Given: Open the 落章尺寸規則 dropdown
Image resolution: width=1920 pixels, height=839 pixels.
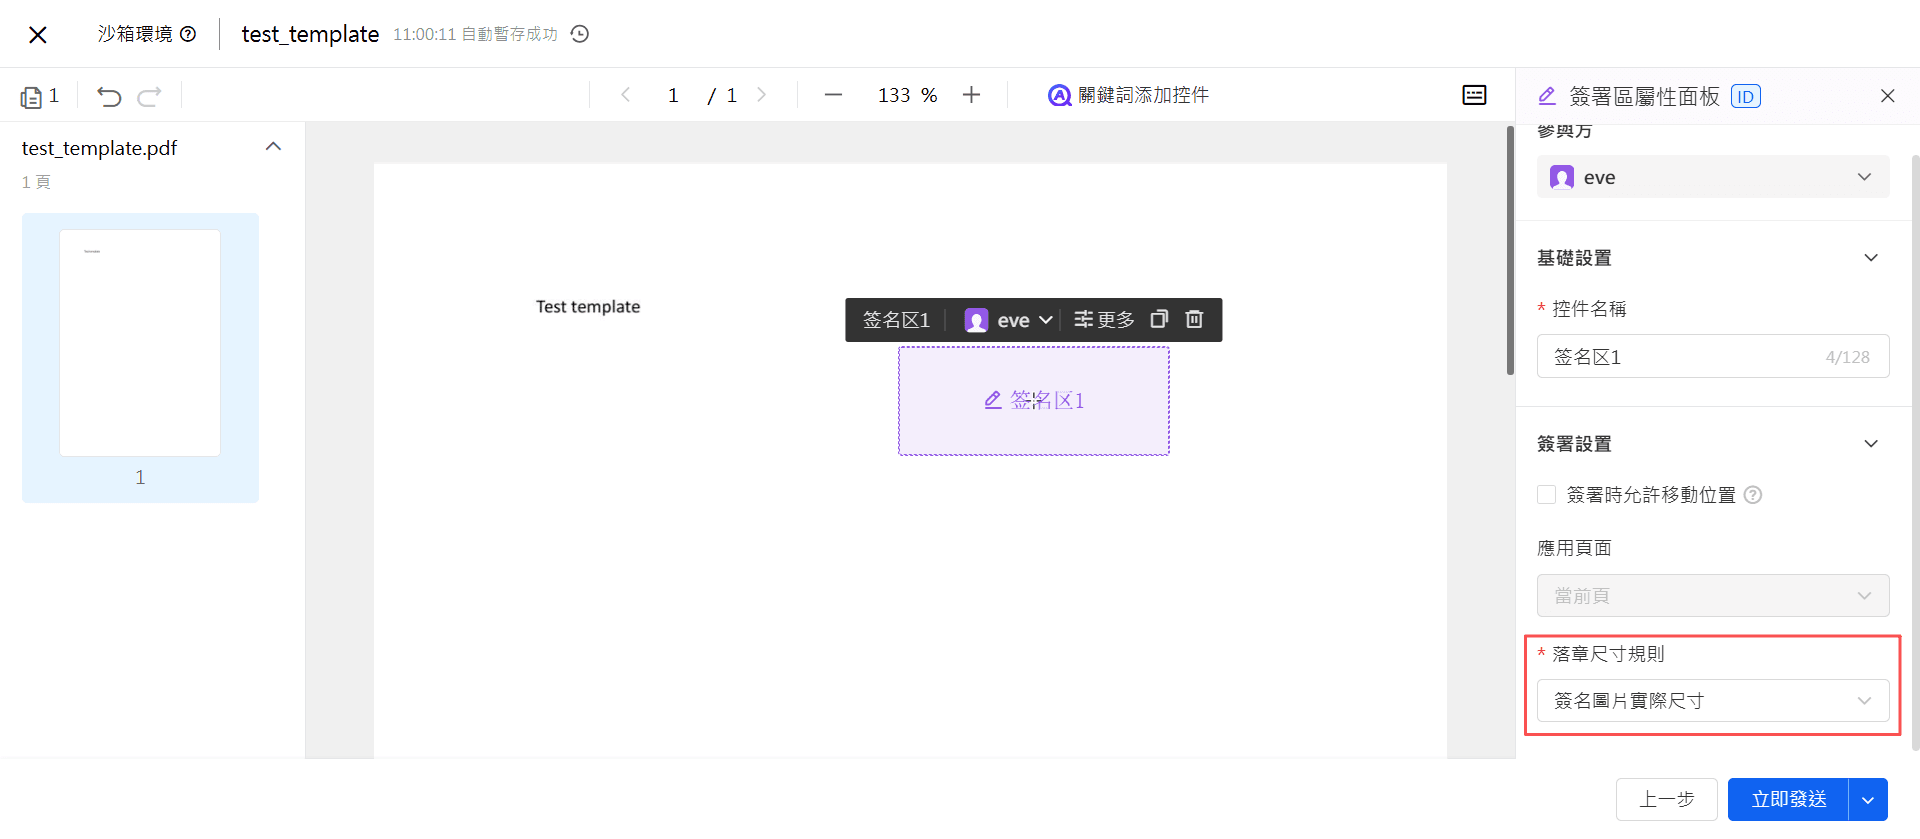Looking at the screenshot, I should click(x=1712, y=701).
